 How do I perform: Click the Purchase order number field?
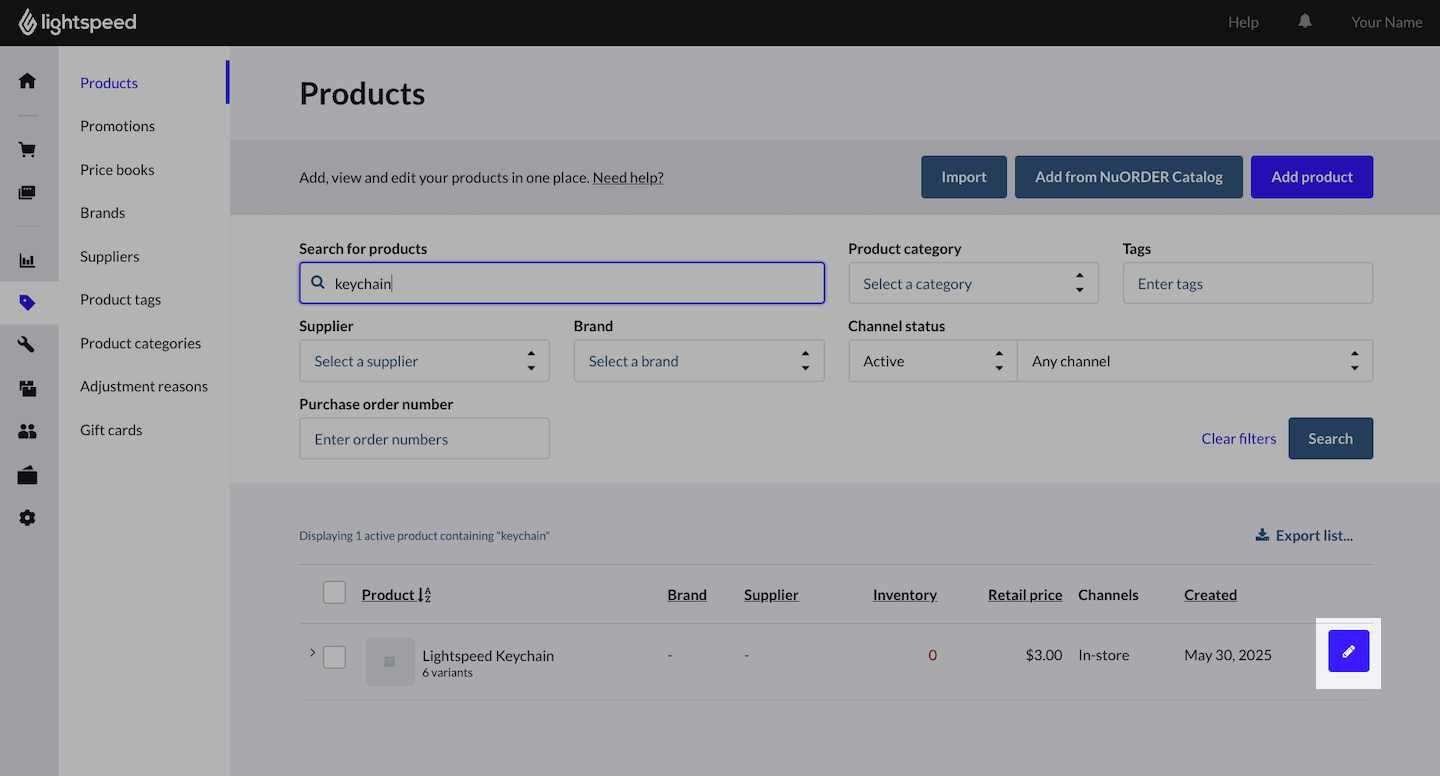424,439
